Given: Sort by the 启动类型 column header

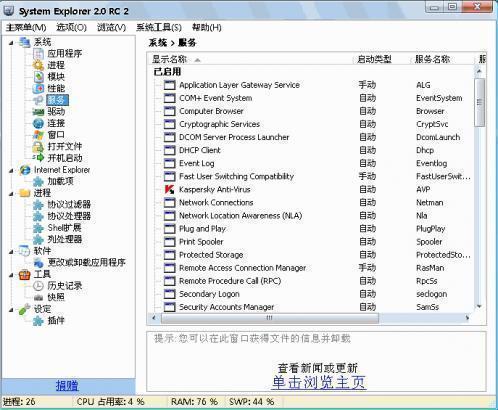Looking at the screenshot, I should [374, 59].
